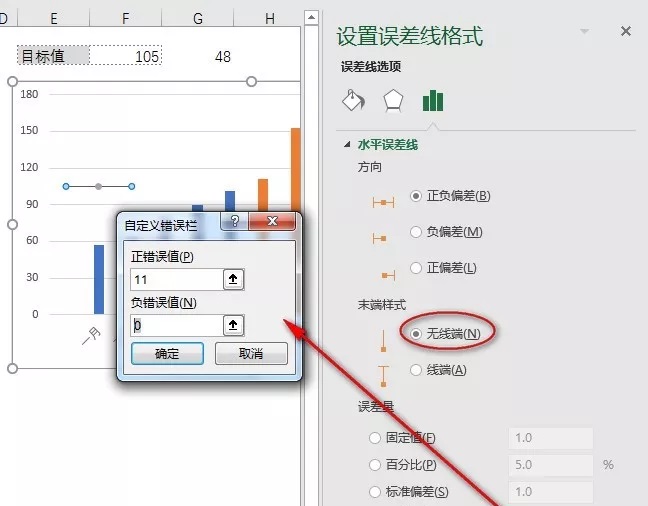Close the 设置误差线格式 pane
Image resolution: width=648 pixels, height=506 pixels.
tap(626, 32)
